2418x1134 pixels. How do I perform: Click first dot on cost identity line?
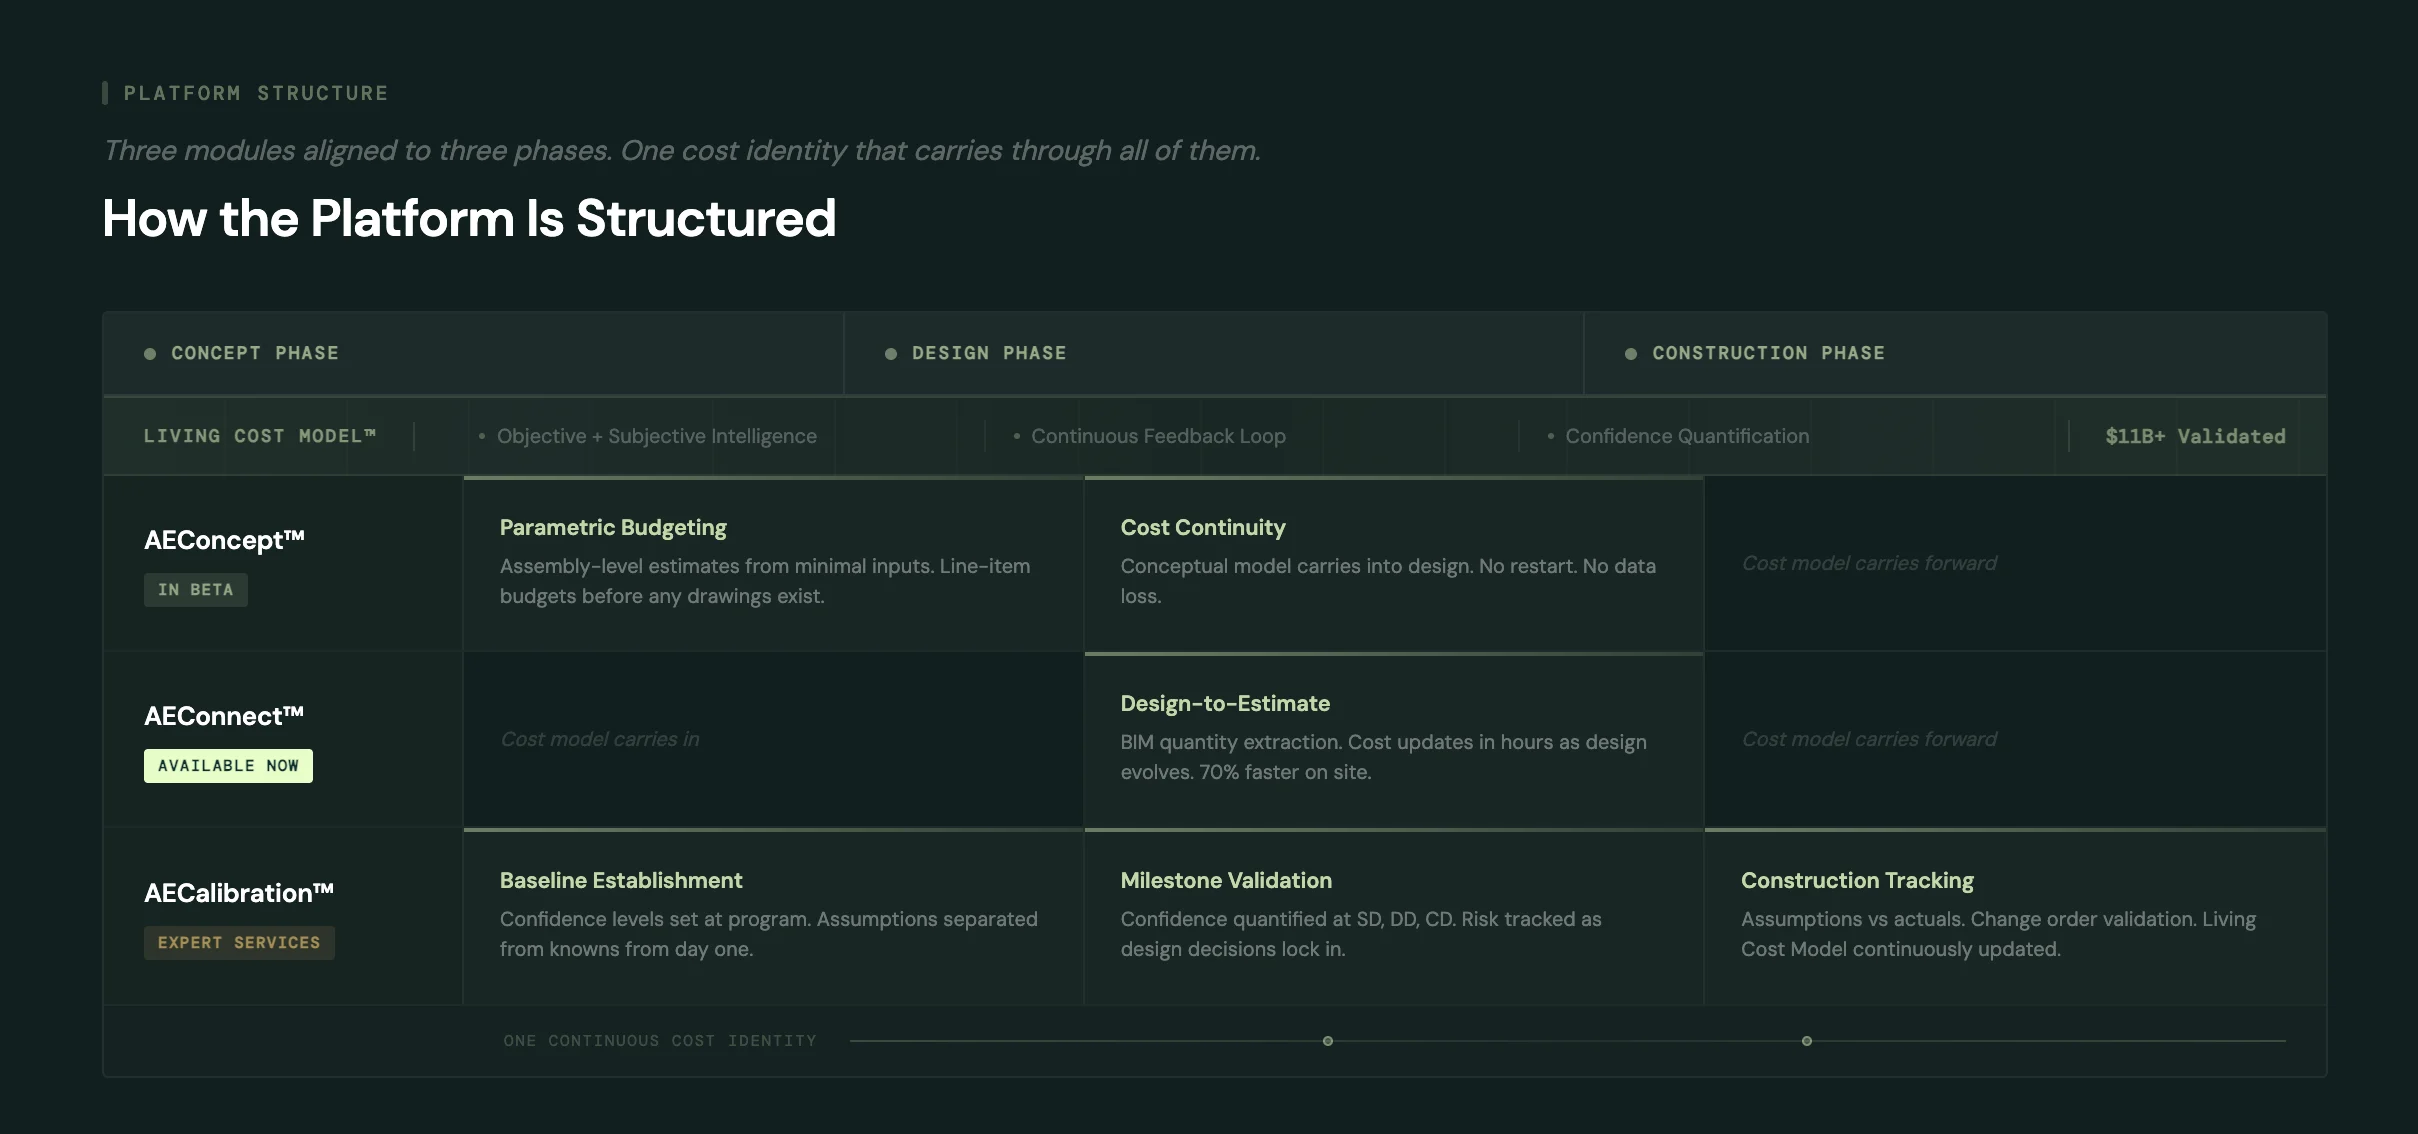[x=1328, y=1041]
